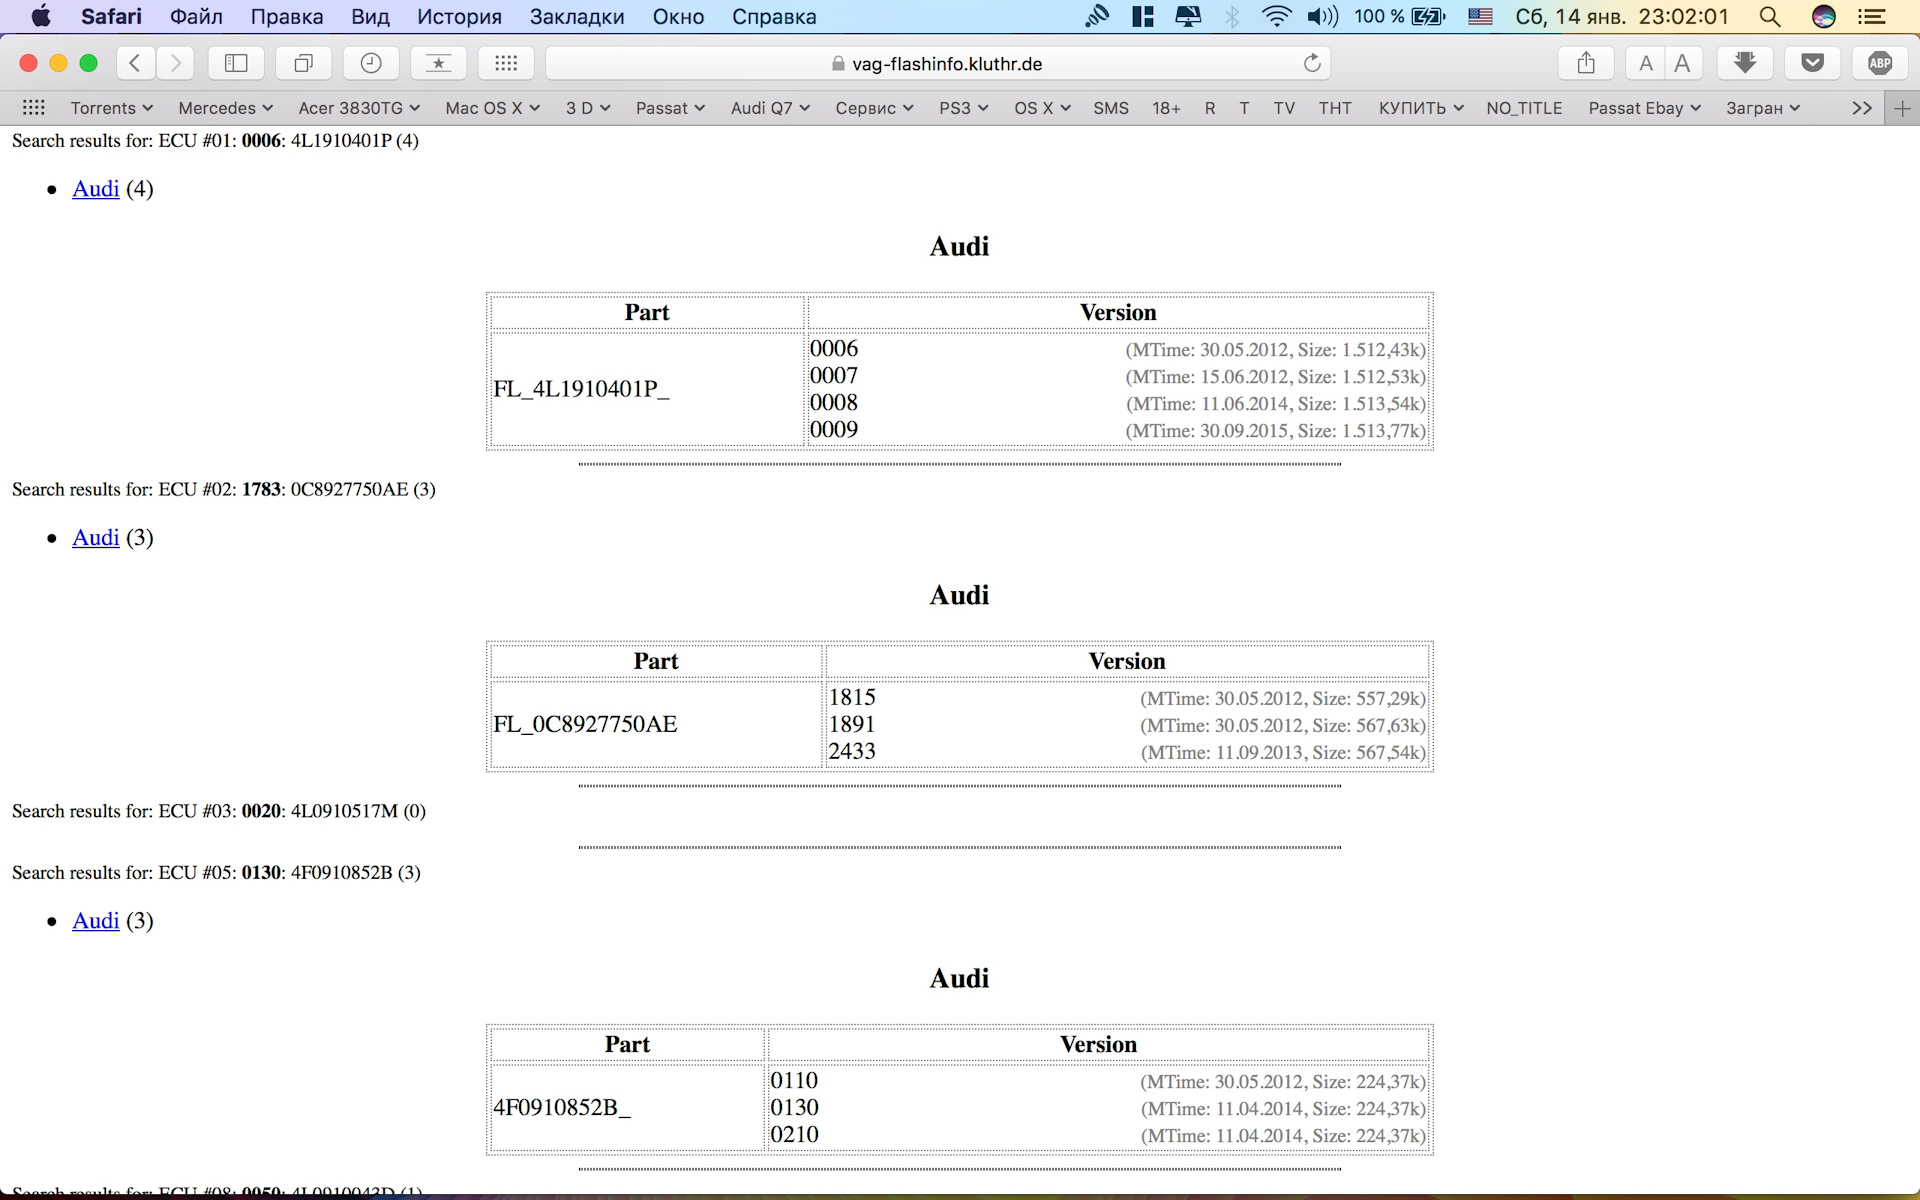
Task: Open Bluetooth status menu
Action: (1232, 16)
